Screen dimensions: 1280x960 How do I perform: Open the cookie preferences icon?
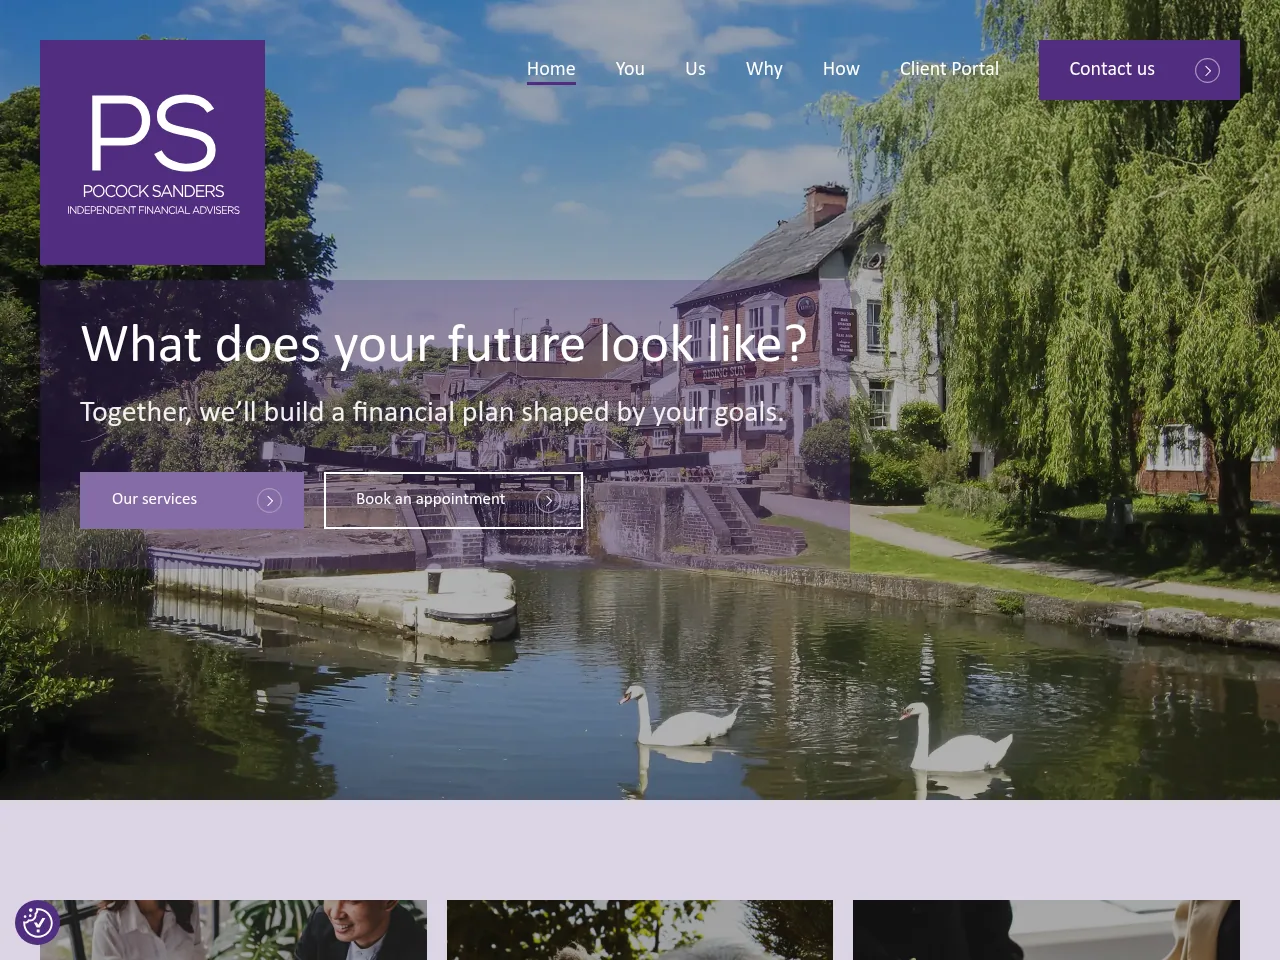pyautogui.click(x=37, y=922)
